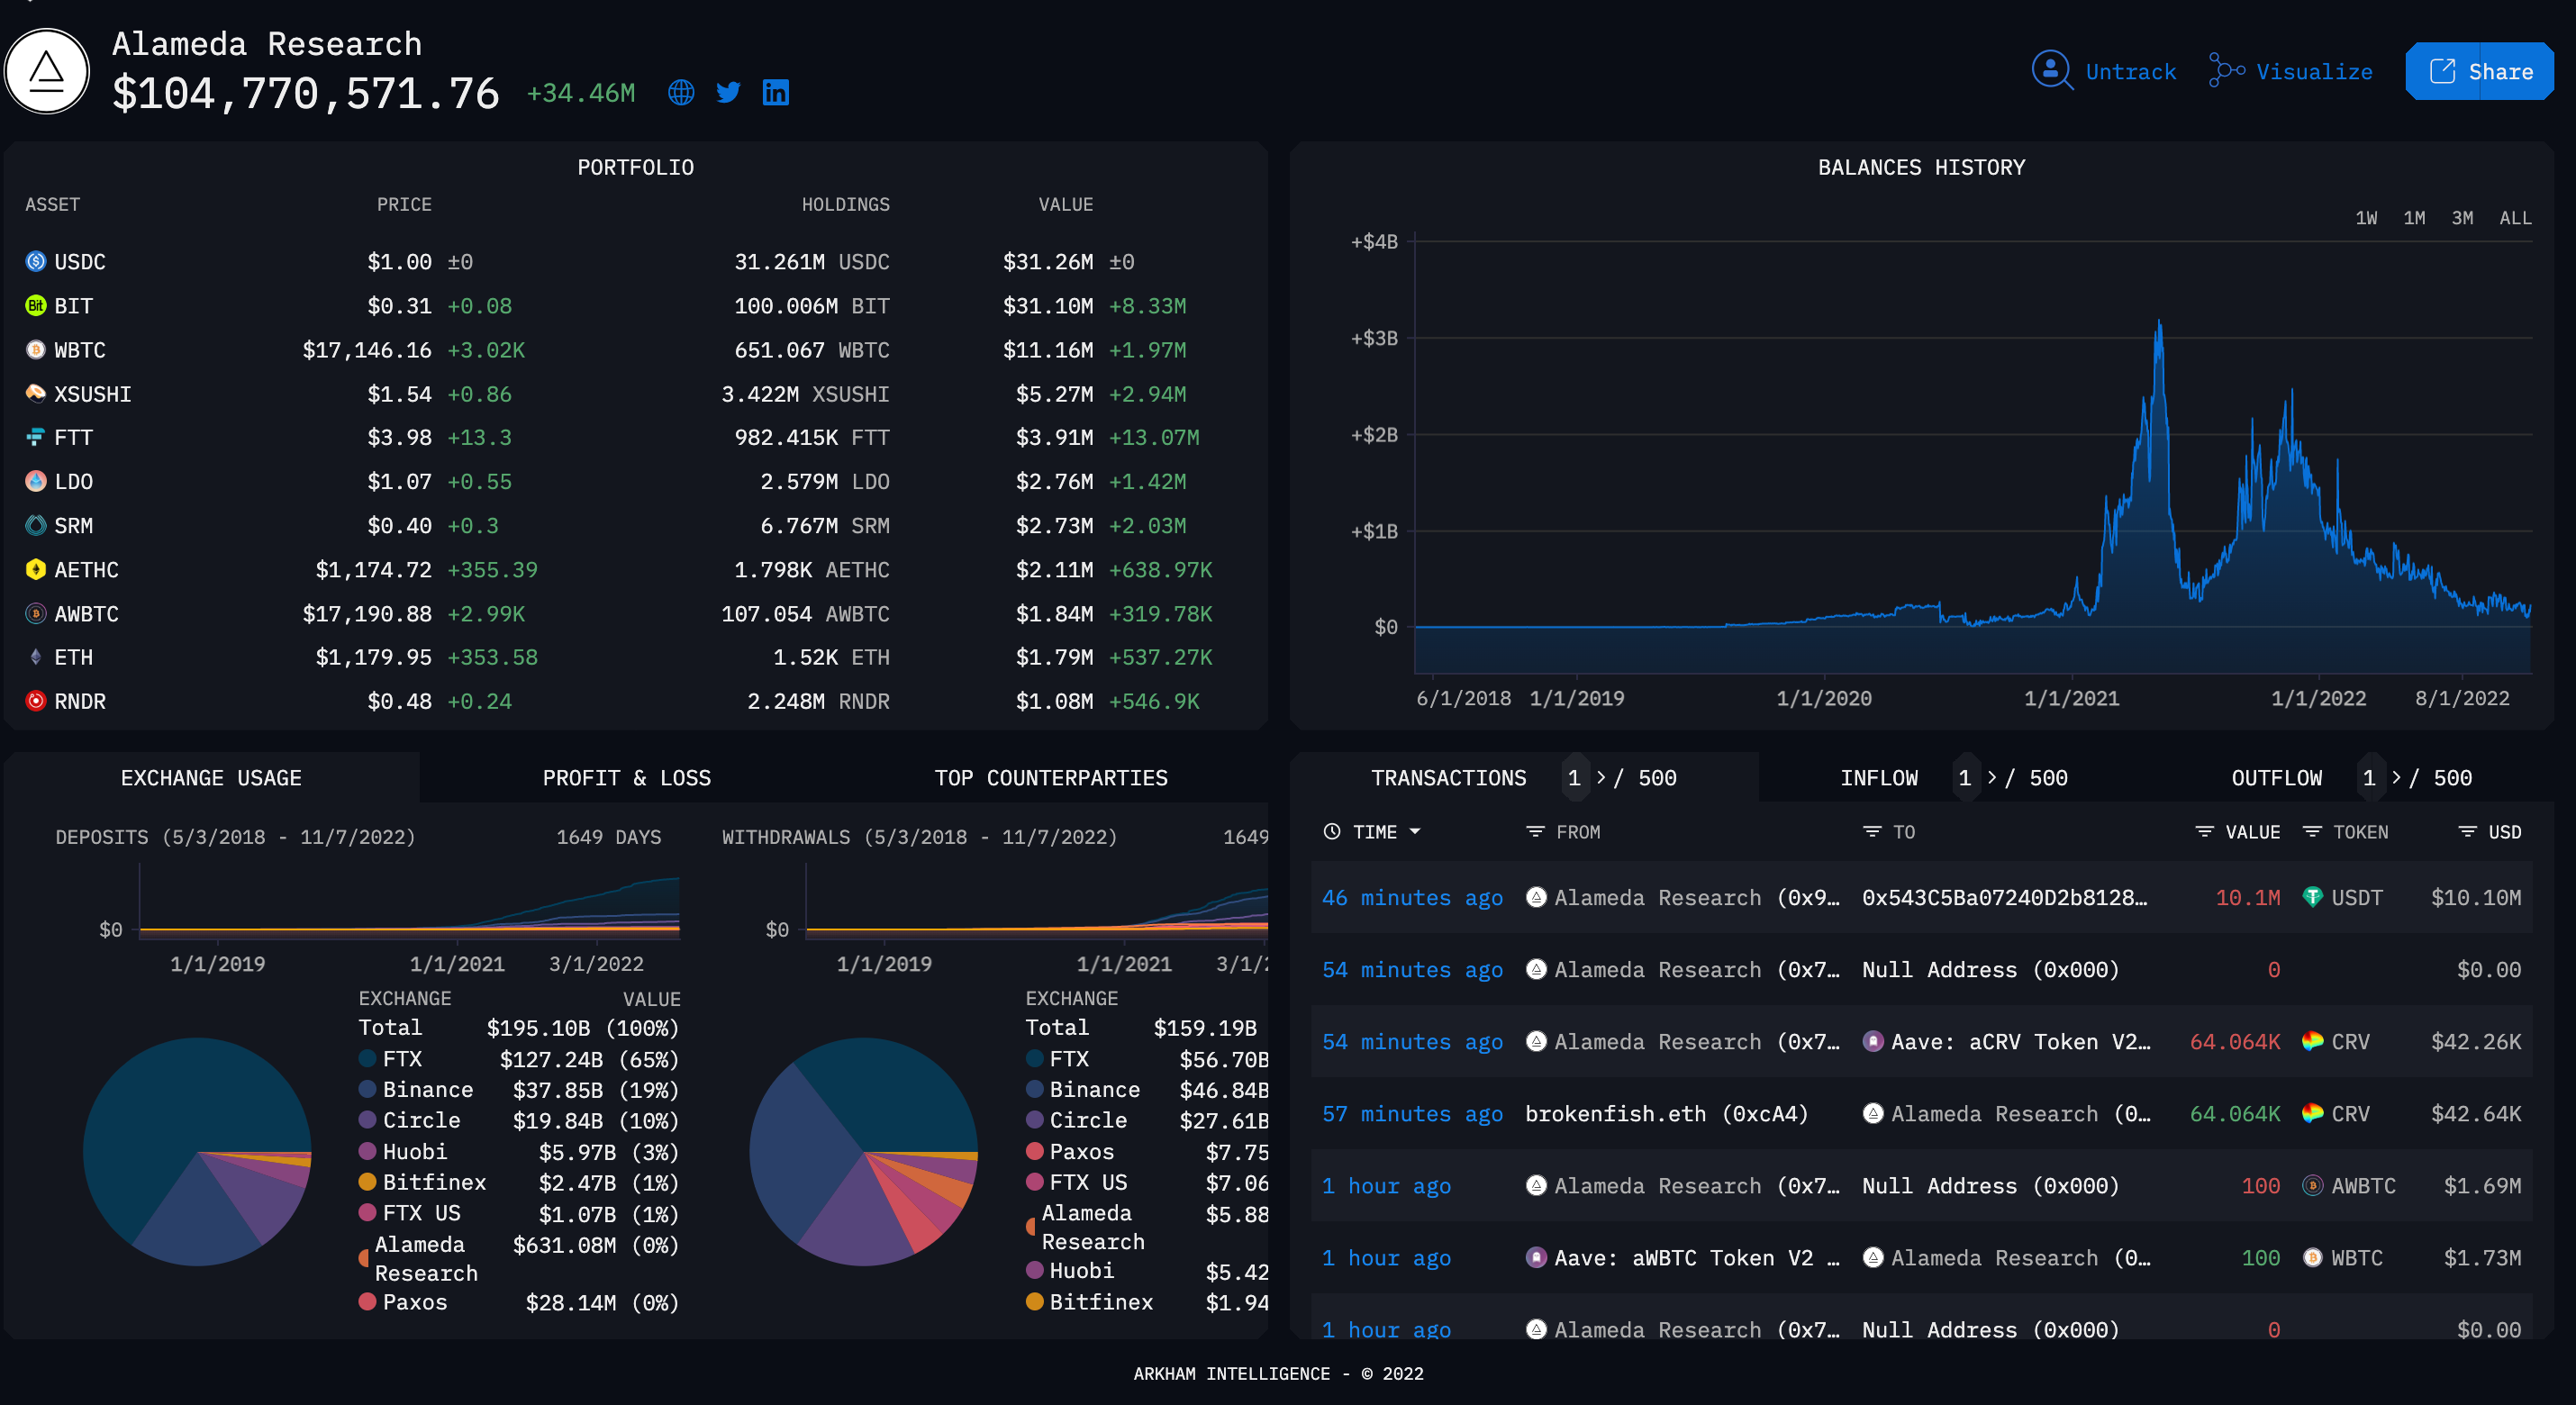
Task: Click the FTT token icon in portfolio
Action: coord(36,437)
